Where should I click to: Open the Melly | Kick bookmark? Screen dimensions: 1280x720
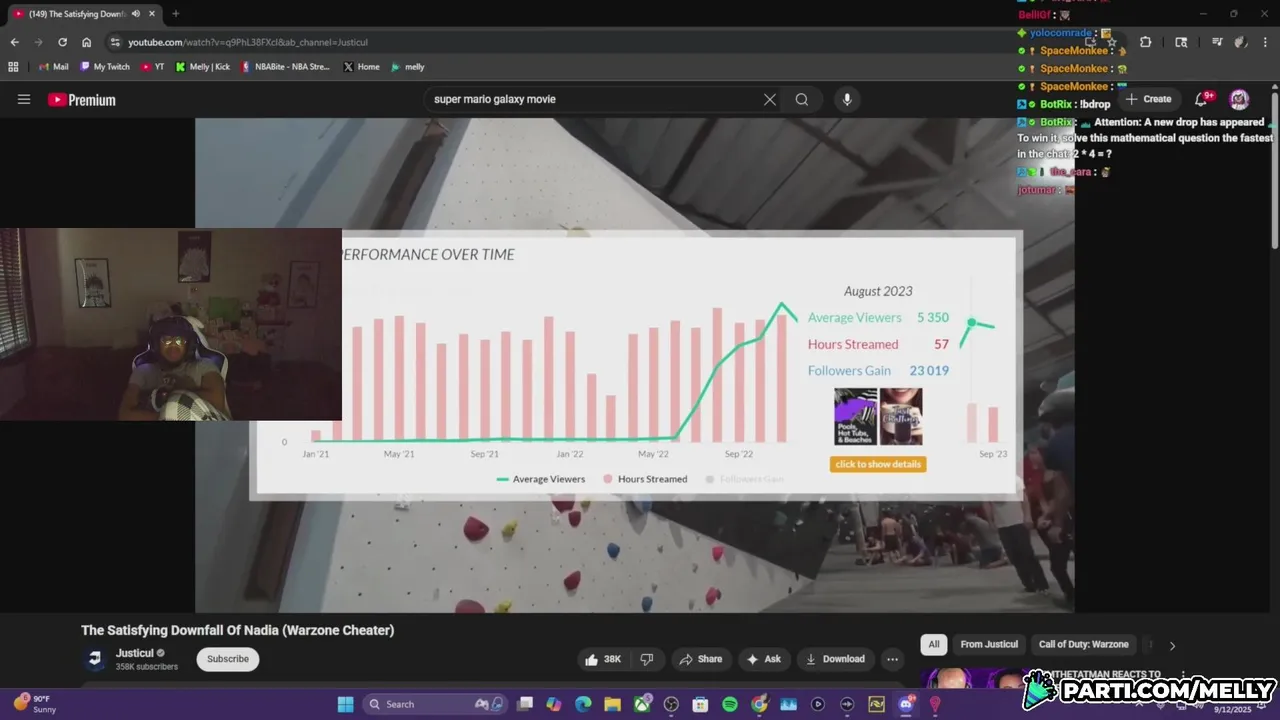[202, 67]
